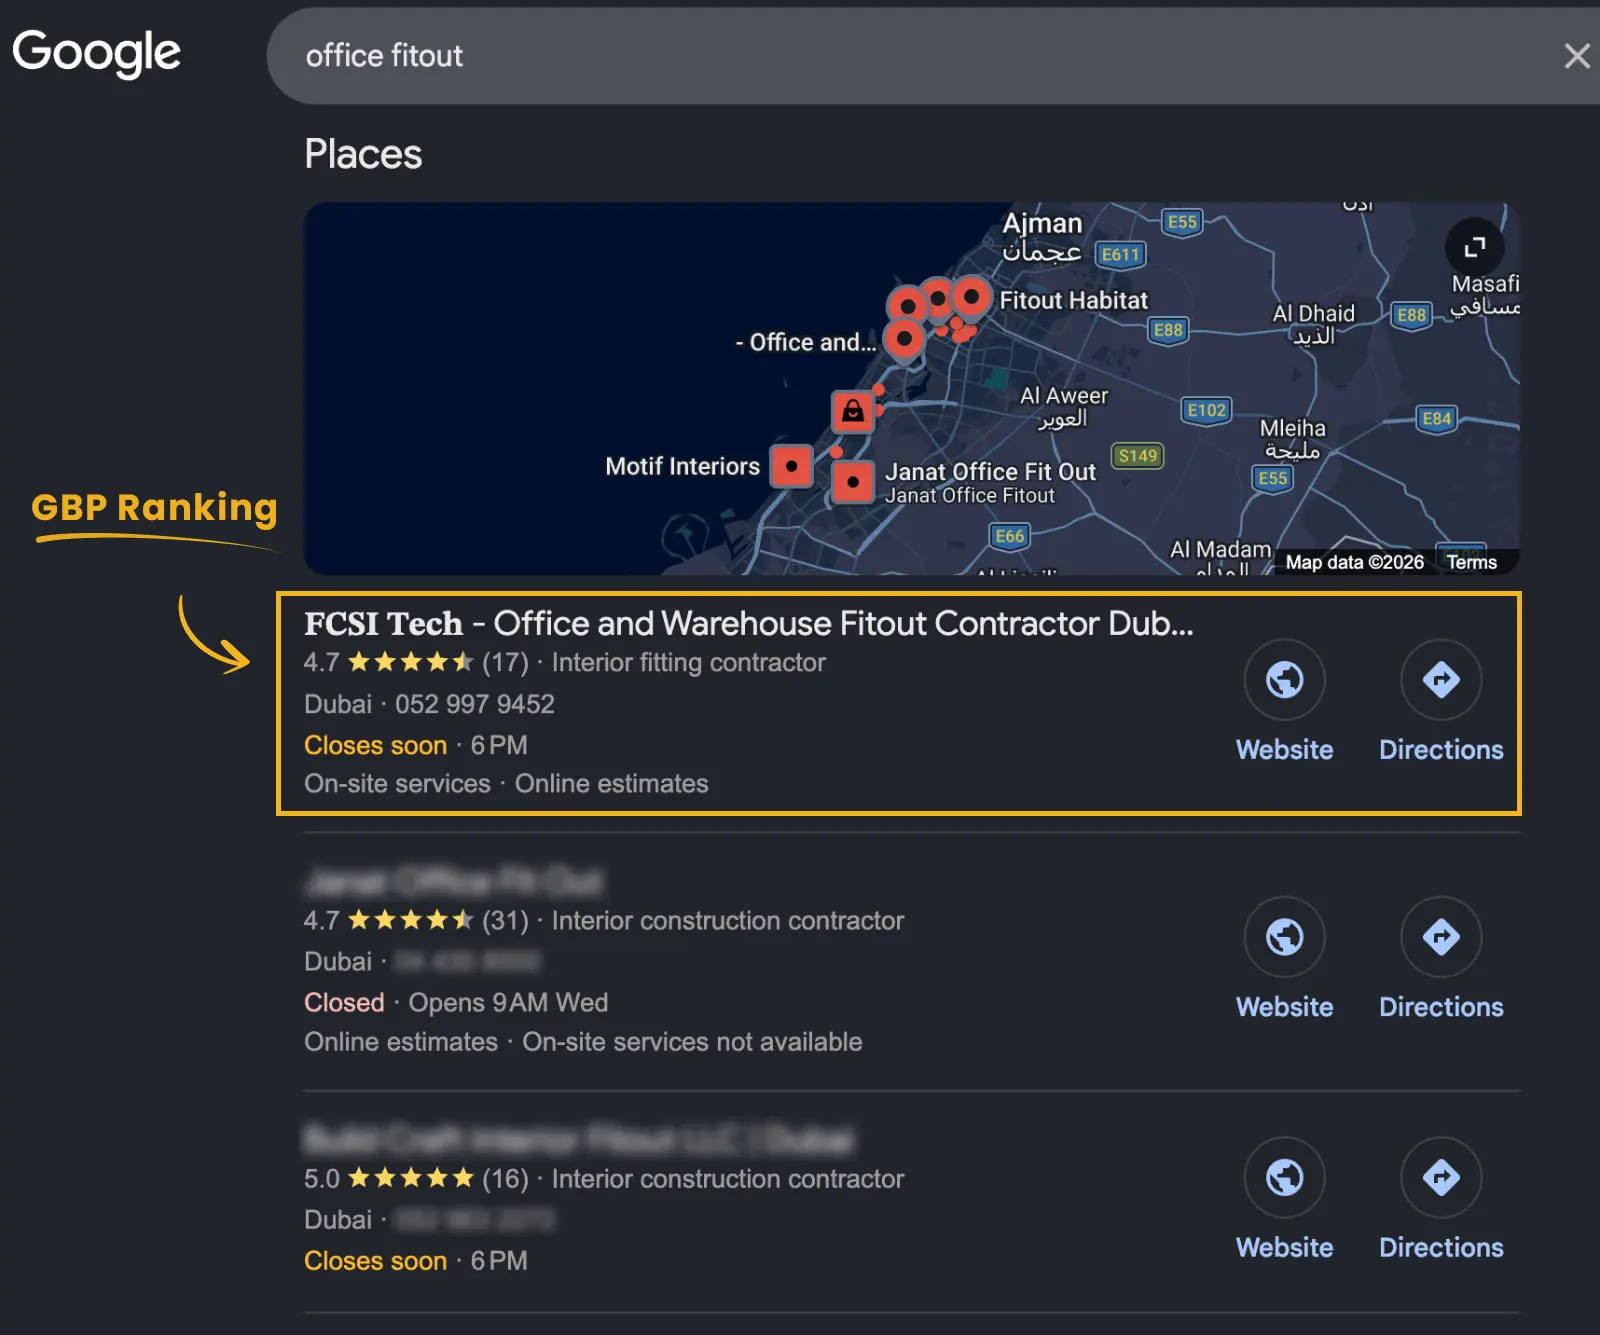This screenshot has width=1600, height=1335.
Task: Click the Directions icon for the 31-review listing
Action: point(1441,937)
